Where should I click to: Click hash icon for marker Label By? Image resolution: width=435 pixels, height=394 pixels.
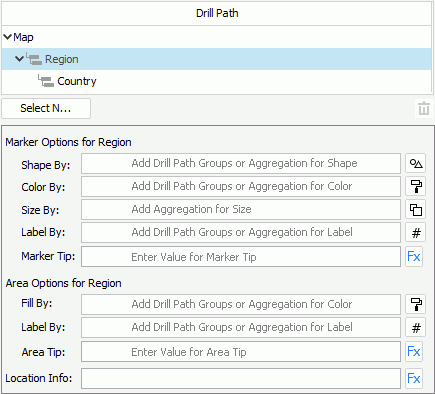coord(415,232)
